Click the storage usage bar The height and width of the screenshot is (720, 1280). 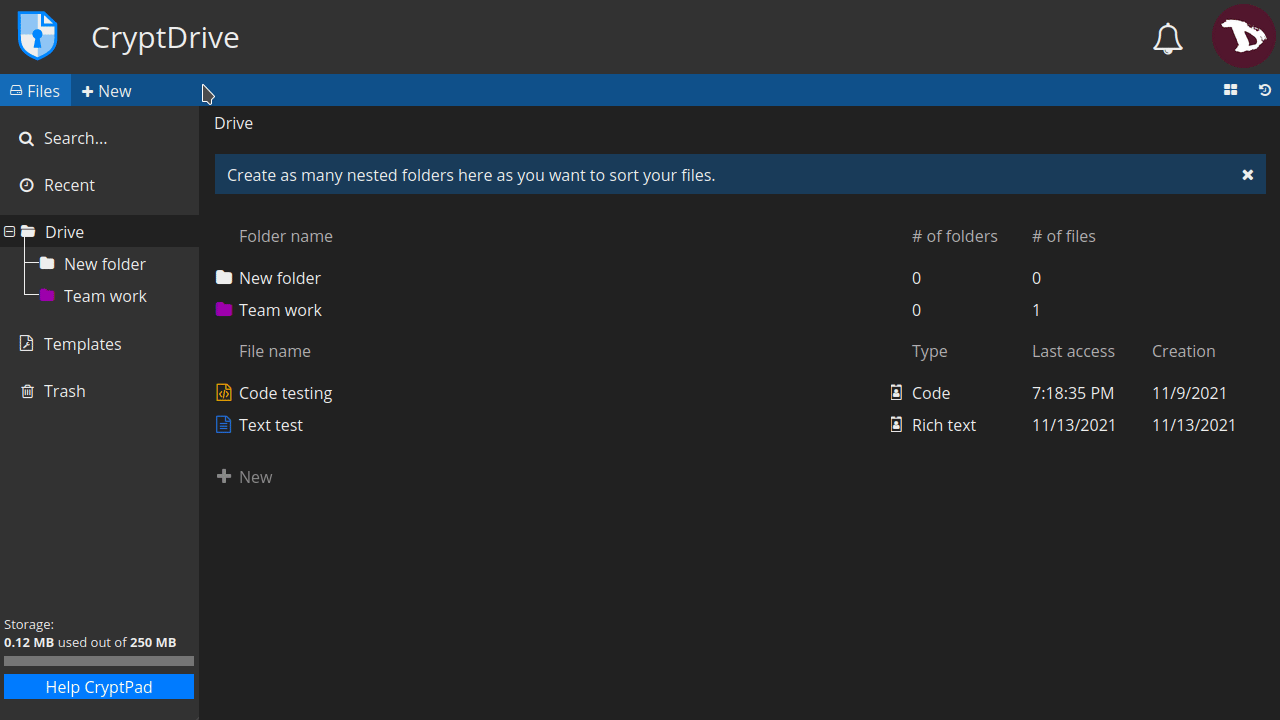coord(99,661)
